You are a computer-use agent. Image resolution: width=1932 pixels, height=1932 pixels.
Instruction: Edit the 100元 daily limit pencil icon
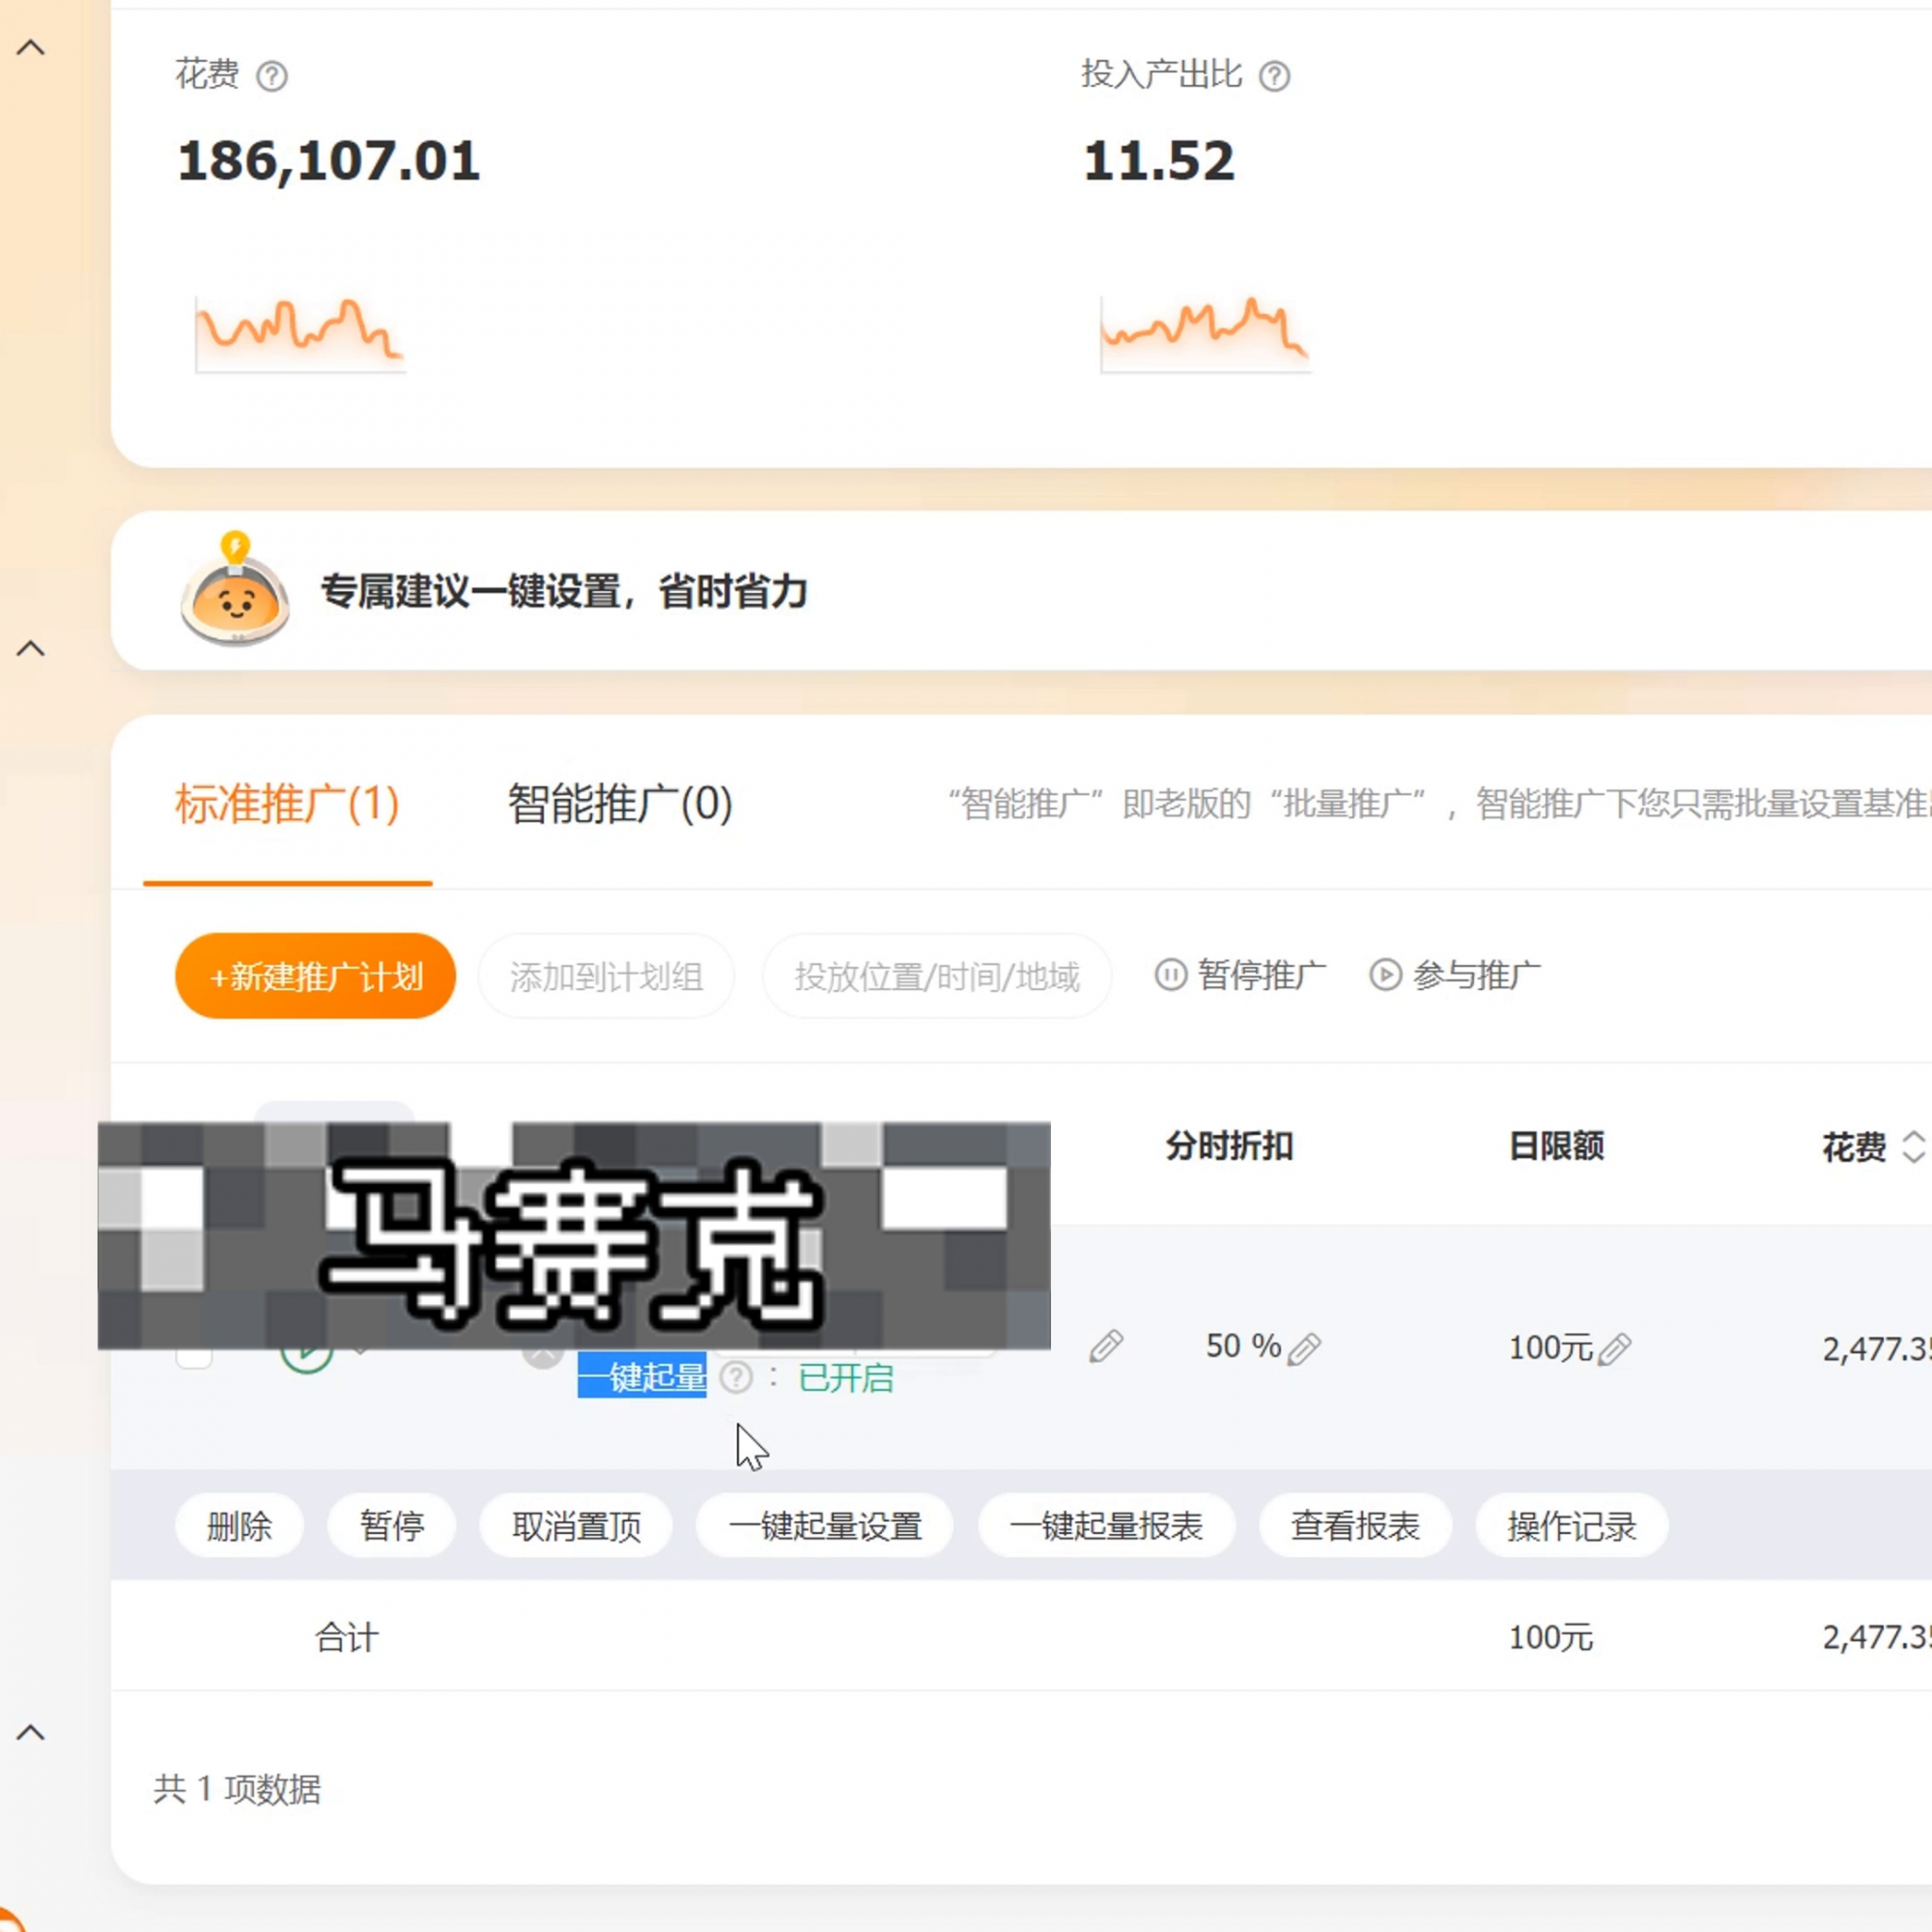[x=1614, y=1349]
